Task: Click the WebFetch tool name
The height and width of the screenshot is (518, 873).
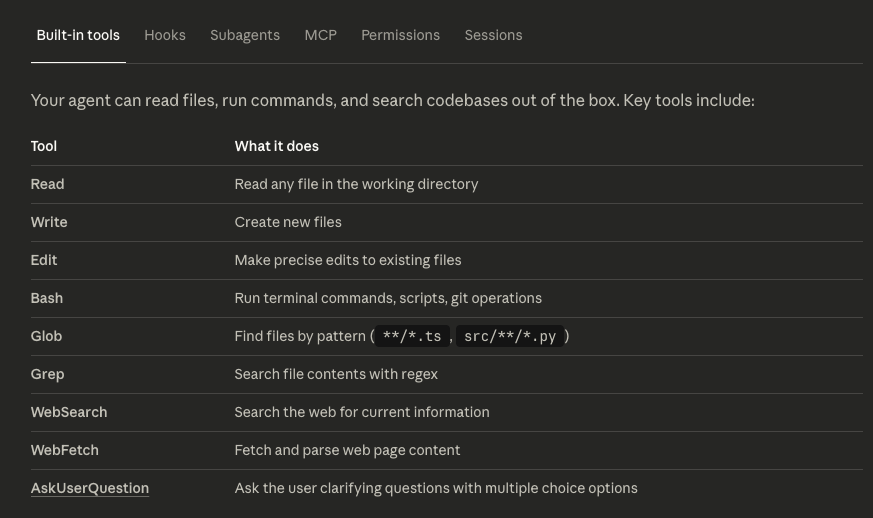Action: pyautogui.click(x=65, y=450)
